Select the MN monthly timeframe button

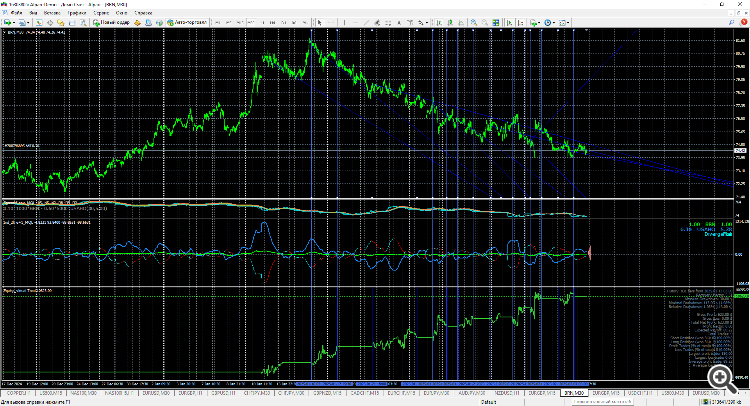tap(305, 22)
